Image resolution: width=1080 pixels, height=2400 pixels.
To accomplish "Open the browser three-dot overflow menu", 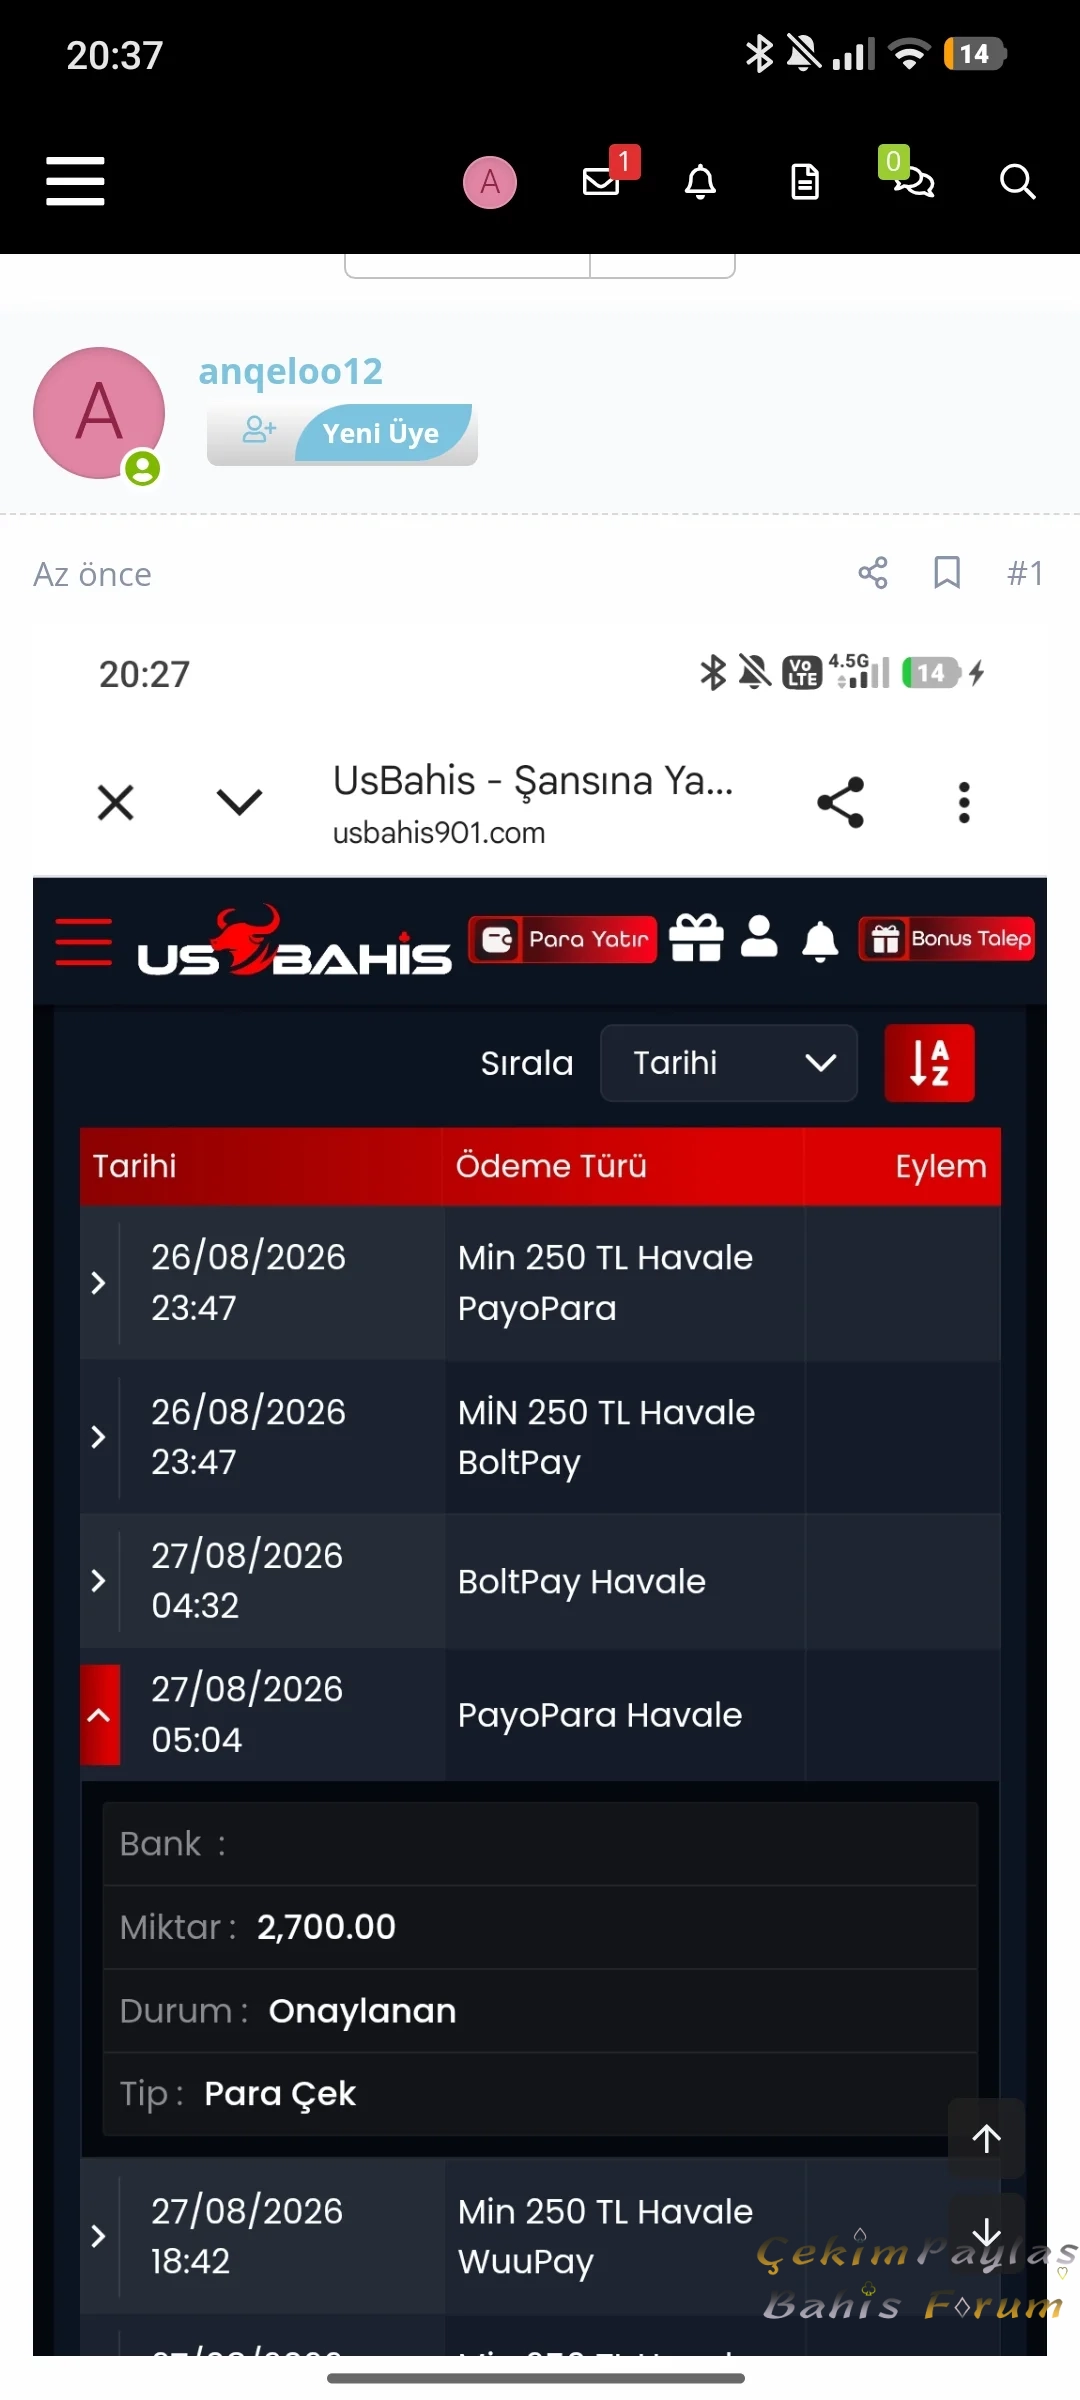I will pyautogui.click(x=964, y=802).
